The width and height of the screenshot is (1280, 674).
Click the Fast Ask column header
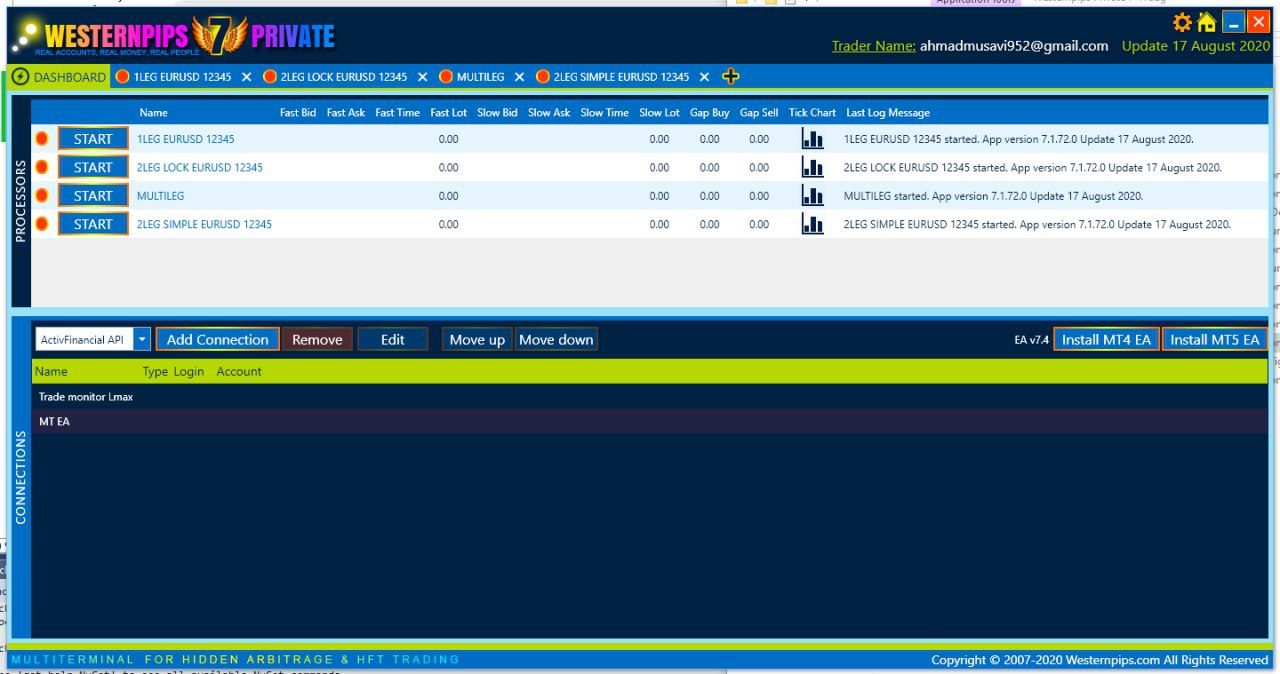[x=346, y=113]
